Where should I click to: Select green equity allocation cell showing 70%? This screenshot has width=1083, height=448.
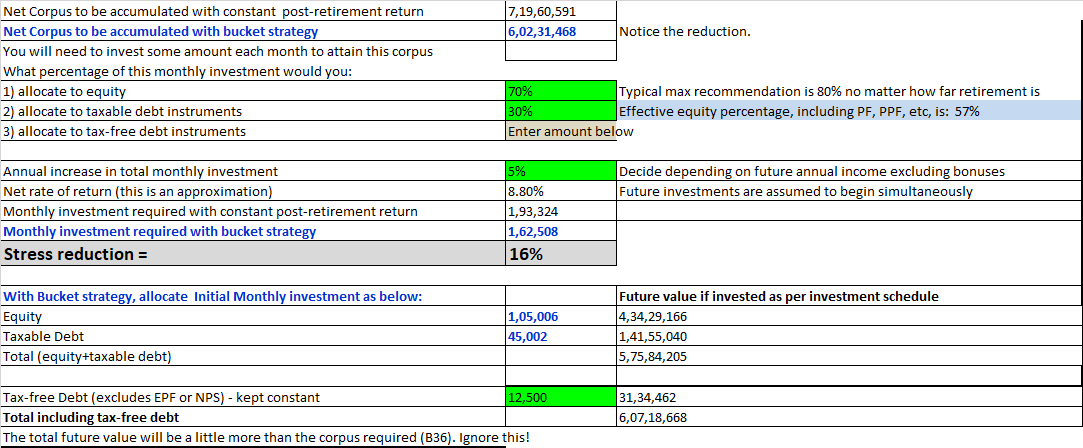click(561, 91)
